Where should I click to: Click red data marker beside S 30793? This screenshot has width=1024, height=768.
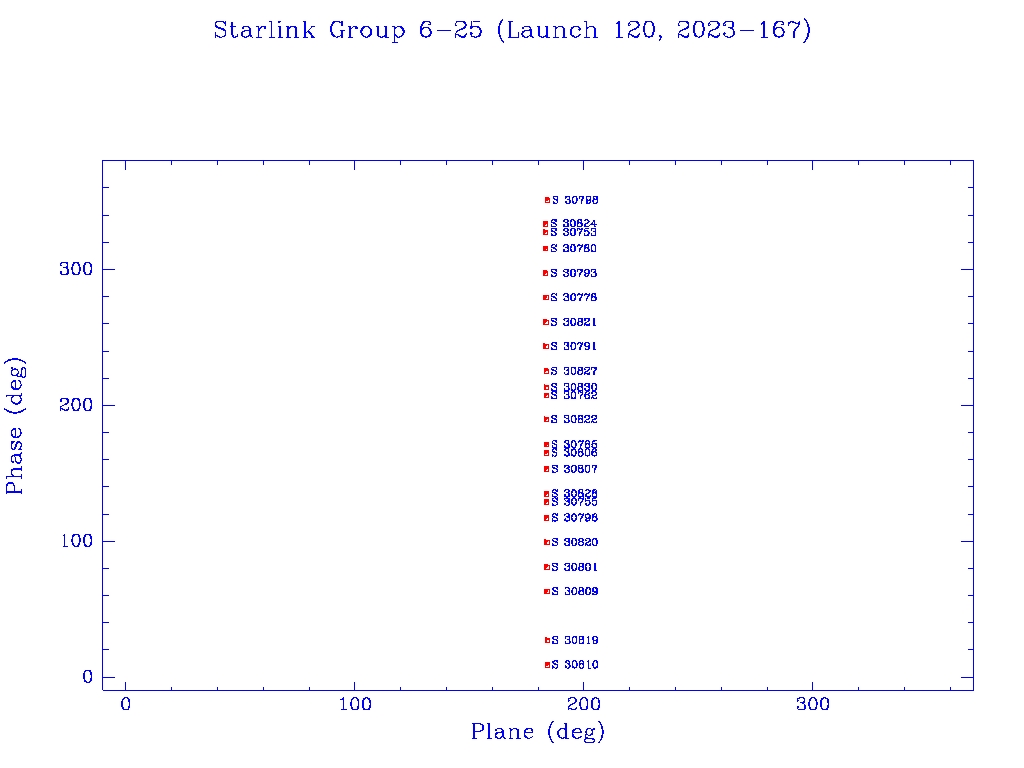tap(545, 273)
